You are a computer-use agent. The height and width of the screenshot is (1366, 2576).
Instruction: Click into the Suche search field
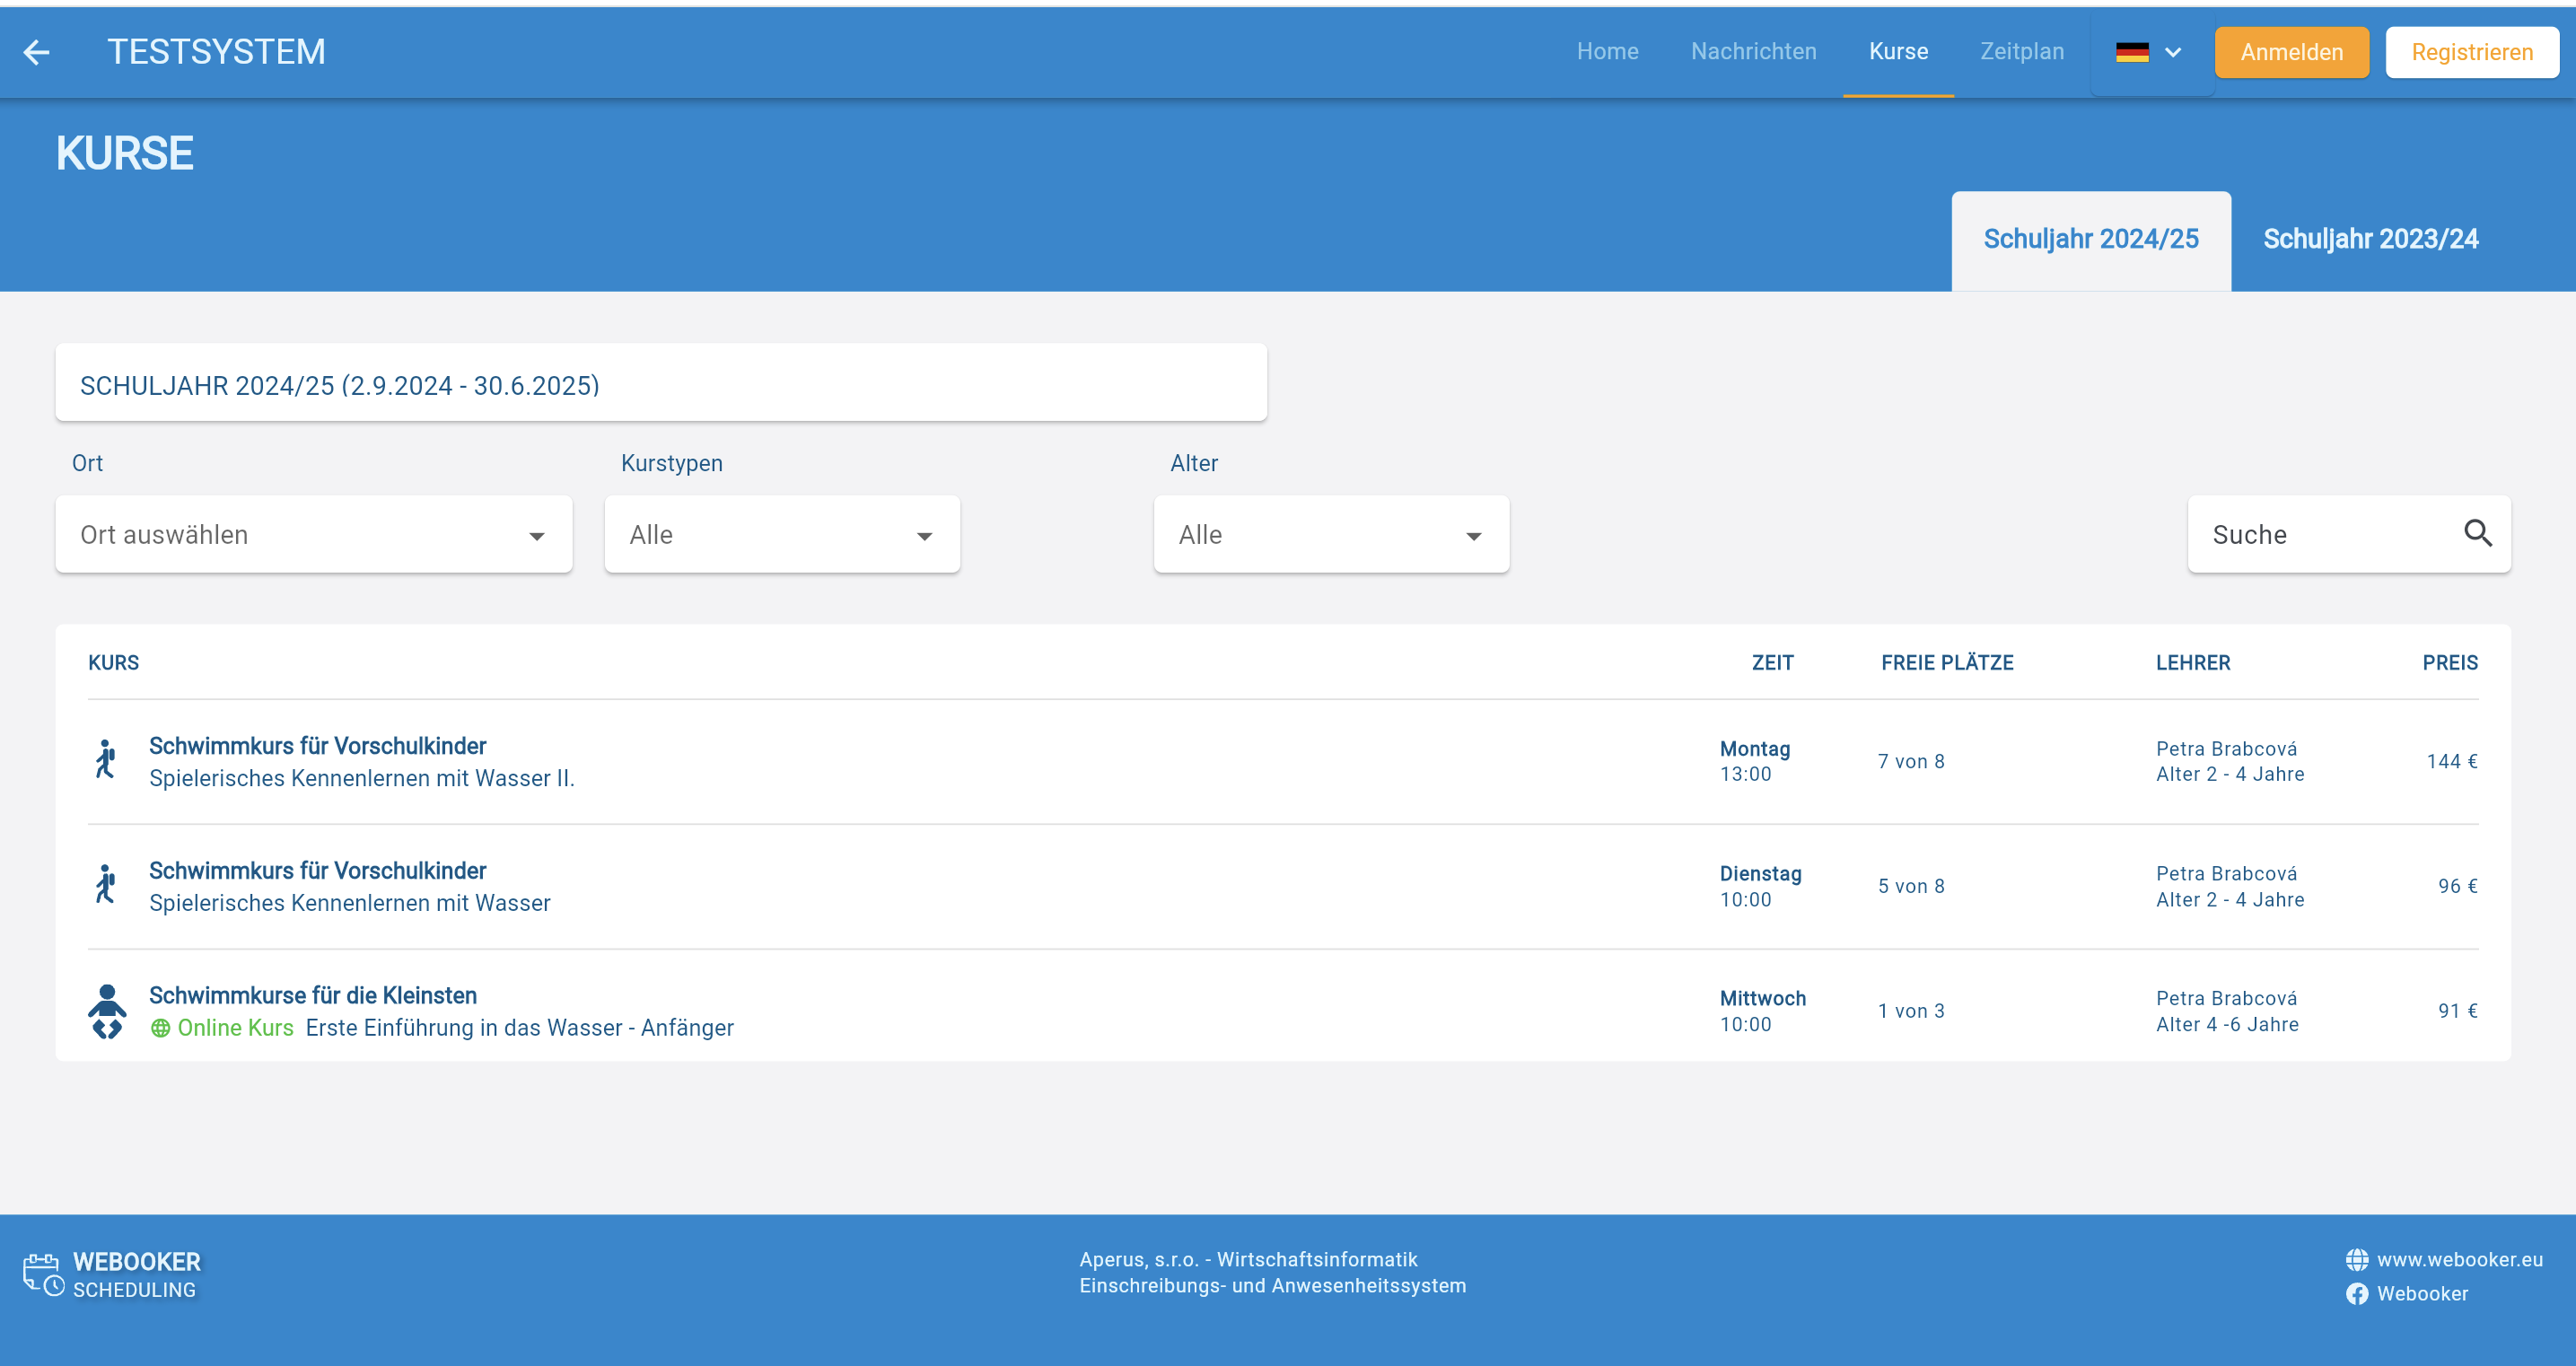coord(2320,535)
